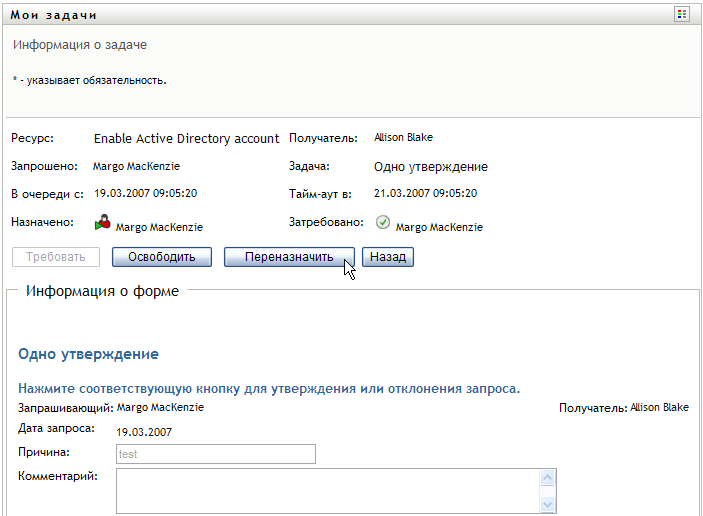Viewport: 703px width, 516px height.
Task: Click the Информация о форме section legend
Action: point(103,292)
